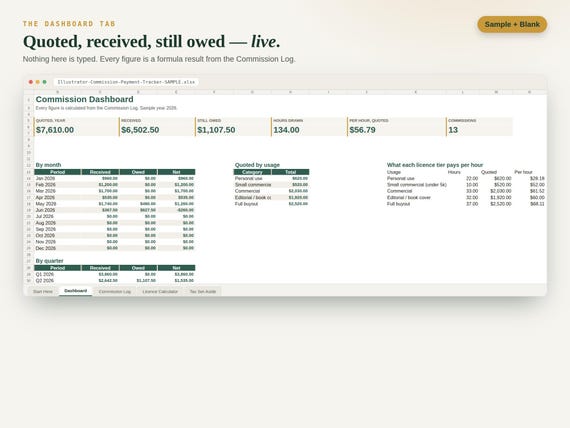Select Full buyout row in licence tier table
The width and height of the screenshot is (570, 428).
(398, 204)
